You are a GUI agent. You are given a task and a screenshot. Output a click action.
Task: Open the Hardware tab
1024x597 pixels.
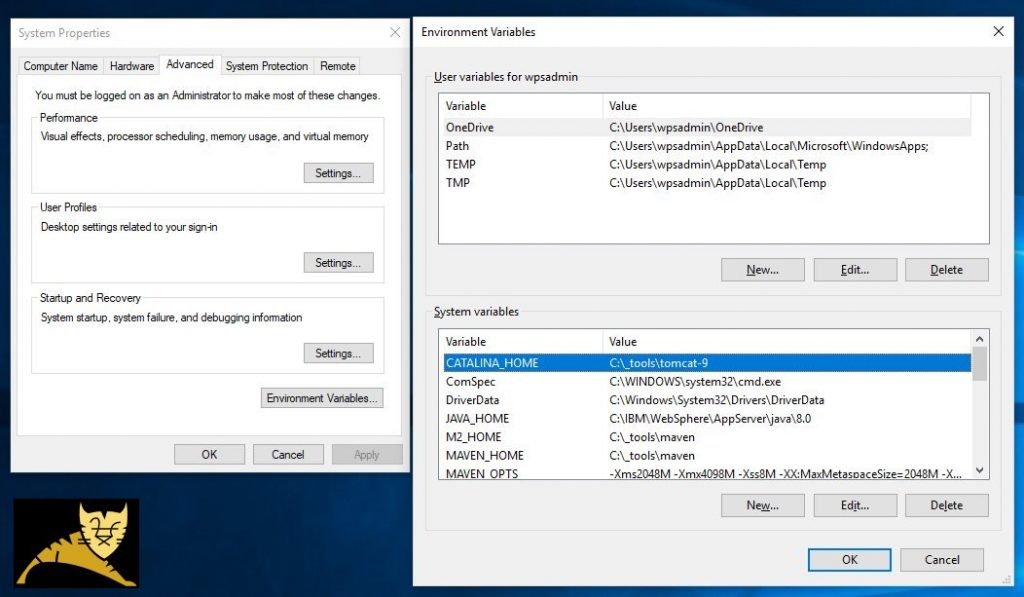tap(132, 66)
